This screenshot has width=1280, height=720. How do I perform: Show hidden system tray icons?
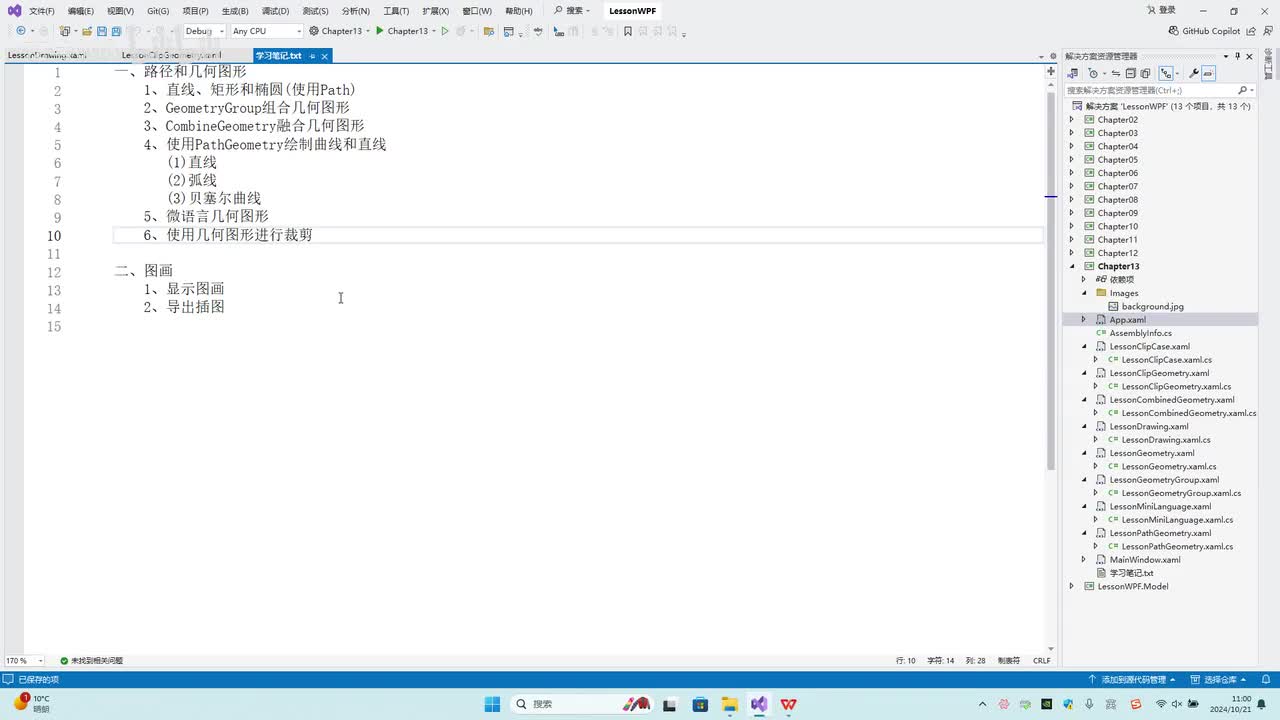pos(982,704)
